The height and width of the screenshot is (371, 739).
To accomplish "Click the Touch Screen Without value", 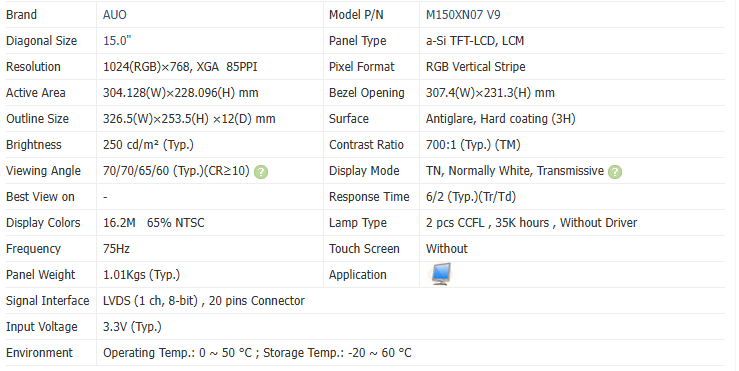I will pos(446,248).
